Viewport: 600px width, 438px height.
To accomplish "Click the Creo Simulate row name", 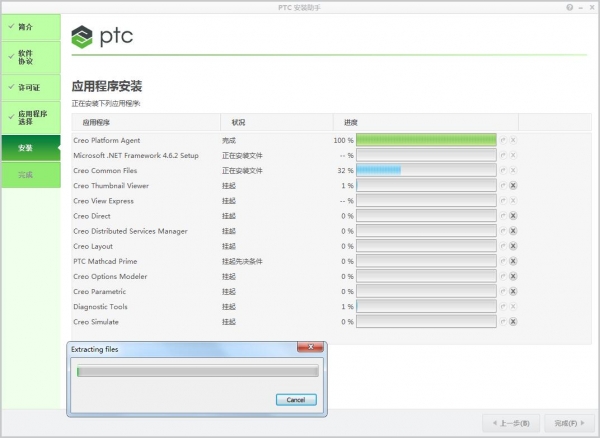I will (x=96, y=322).
